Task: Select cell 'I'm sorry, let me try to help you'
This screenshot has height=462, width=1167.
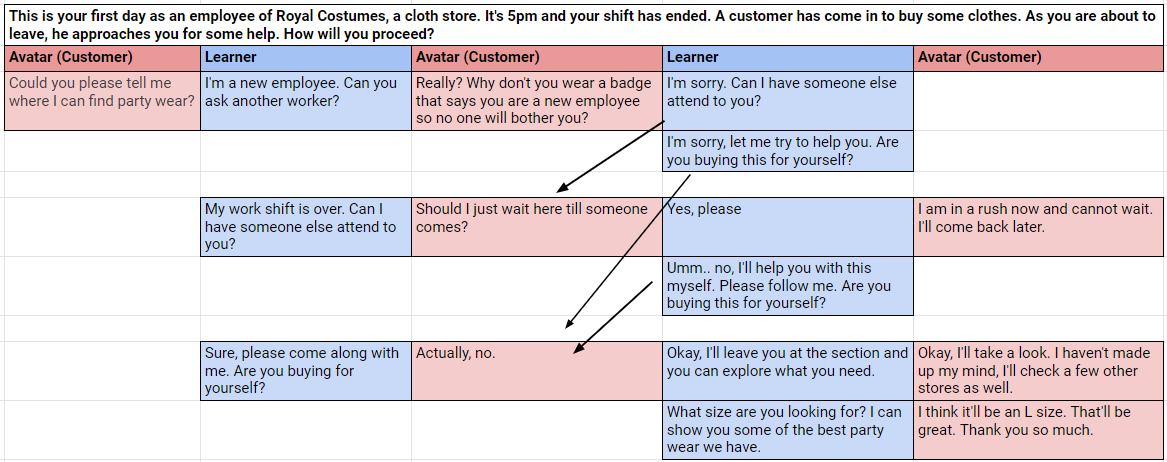Action: [x=787, y=151]
